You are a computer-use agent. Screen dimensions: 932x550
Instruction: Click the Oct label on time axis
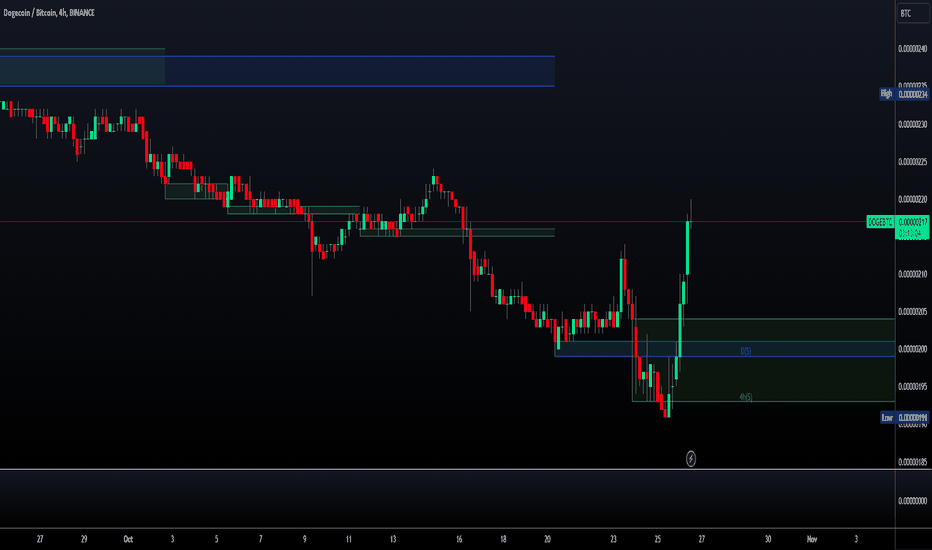click(x=128, y=539)
